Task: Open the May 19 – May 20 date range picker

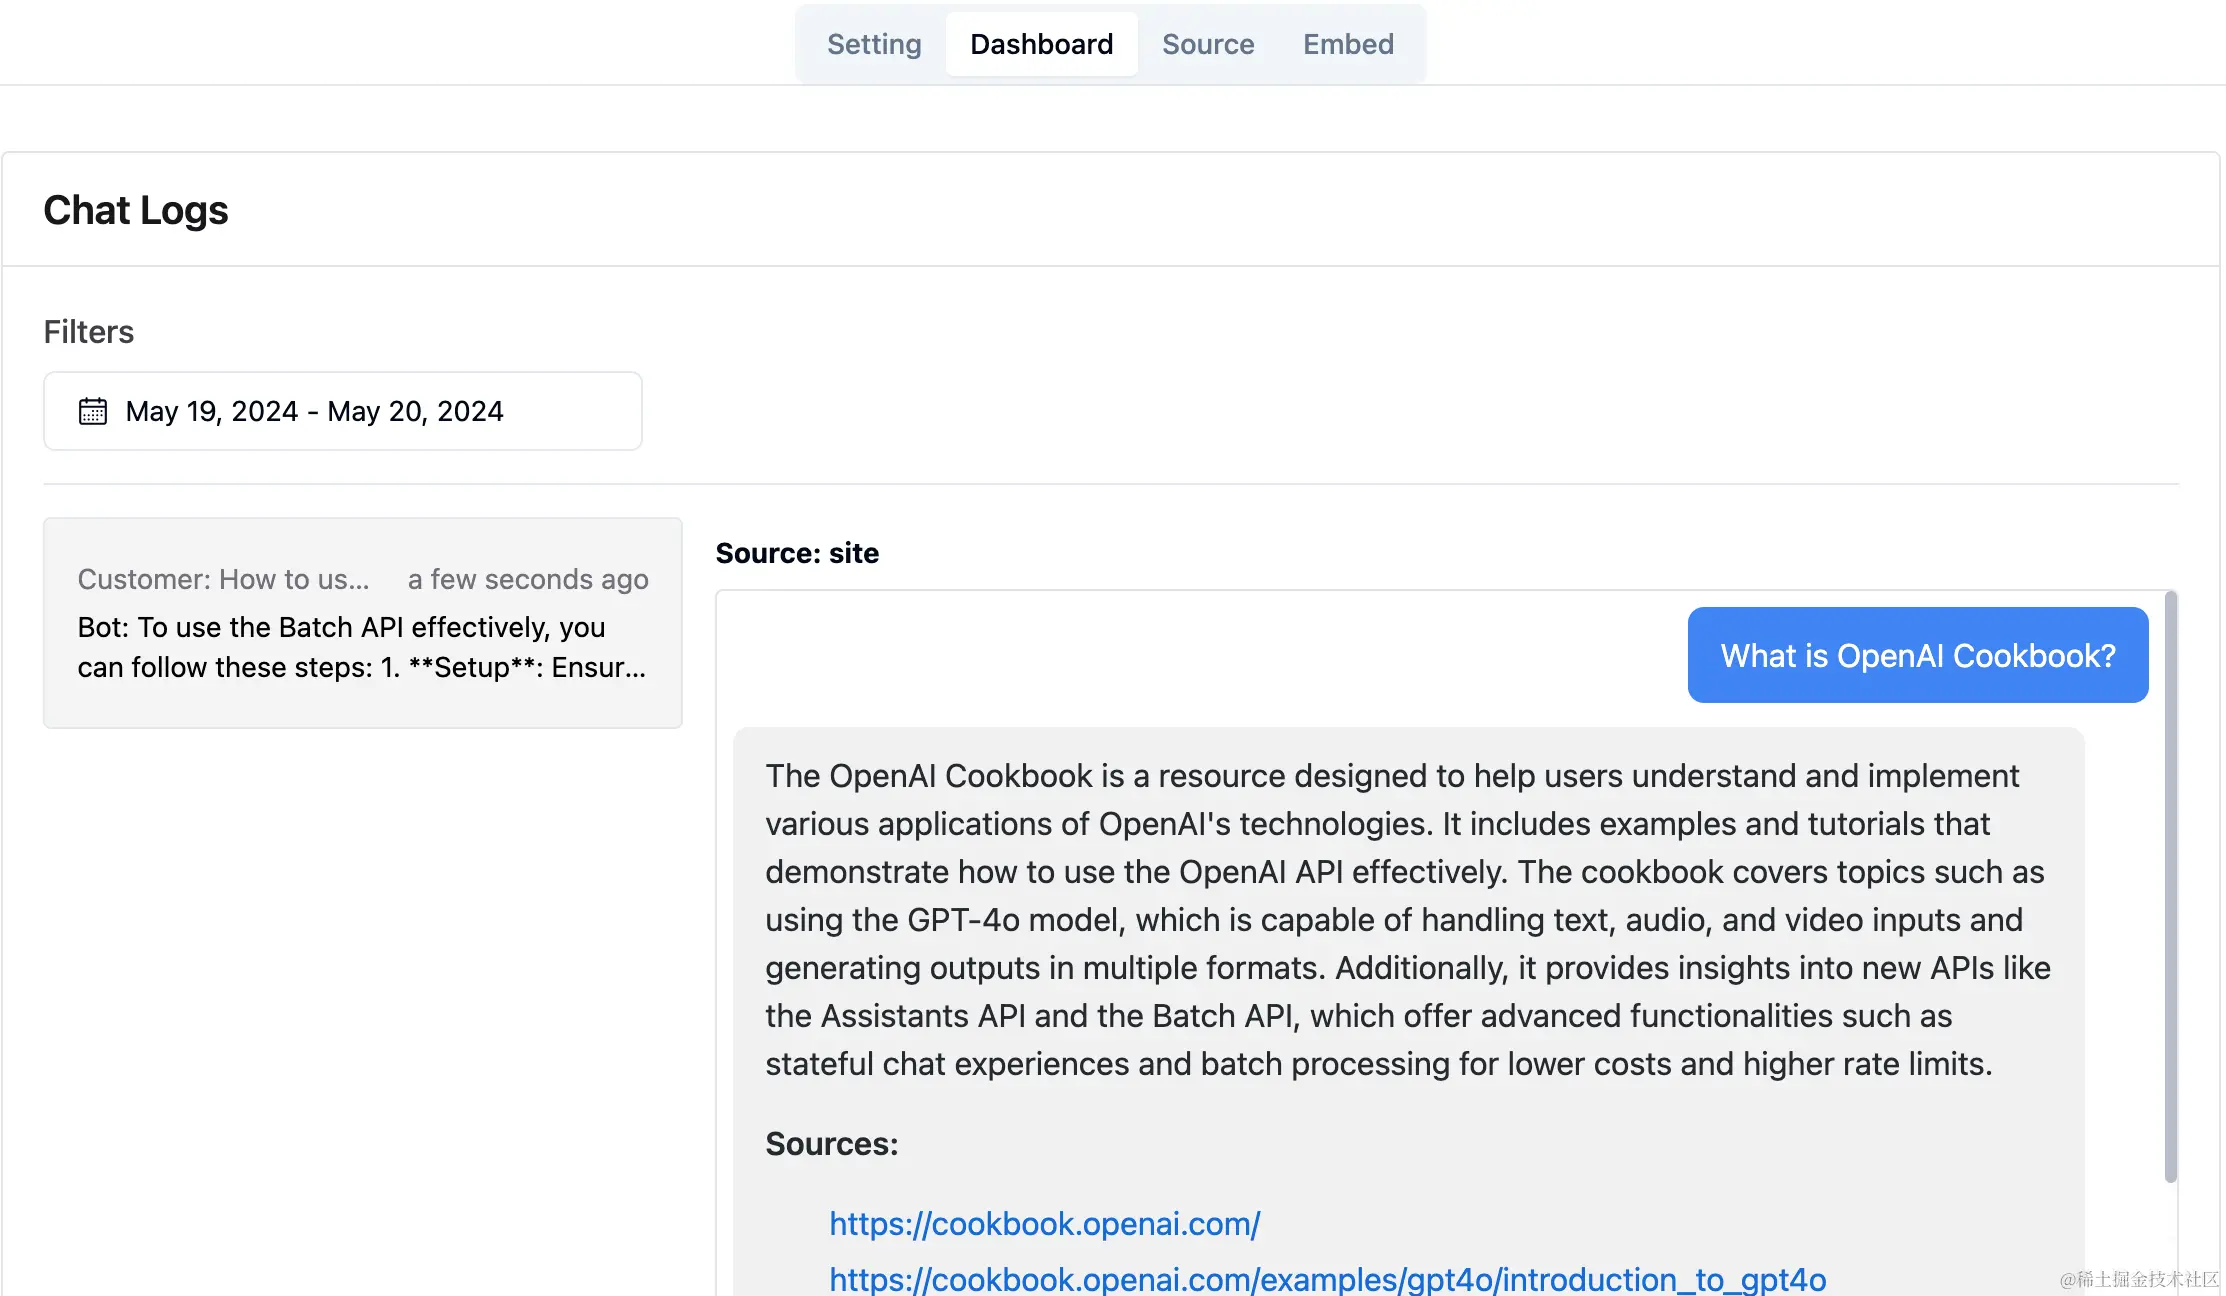Action: tap(342, 411)
